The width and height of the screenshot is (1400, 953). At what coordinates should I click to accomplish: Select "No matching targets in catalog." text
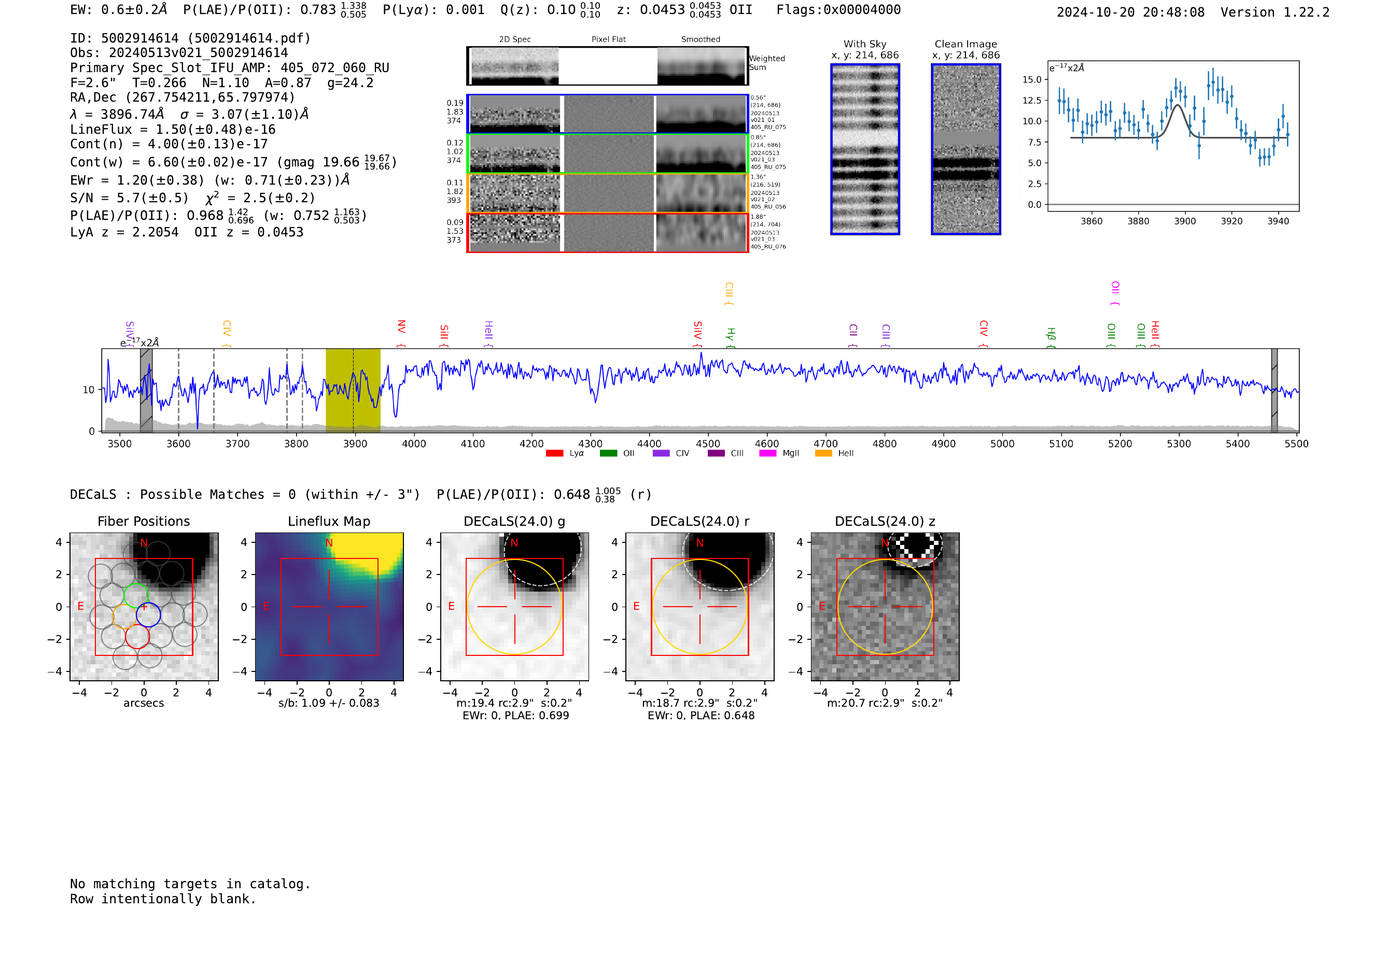tap(190, 884)
